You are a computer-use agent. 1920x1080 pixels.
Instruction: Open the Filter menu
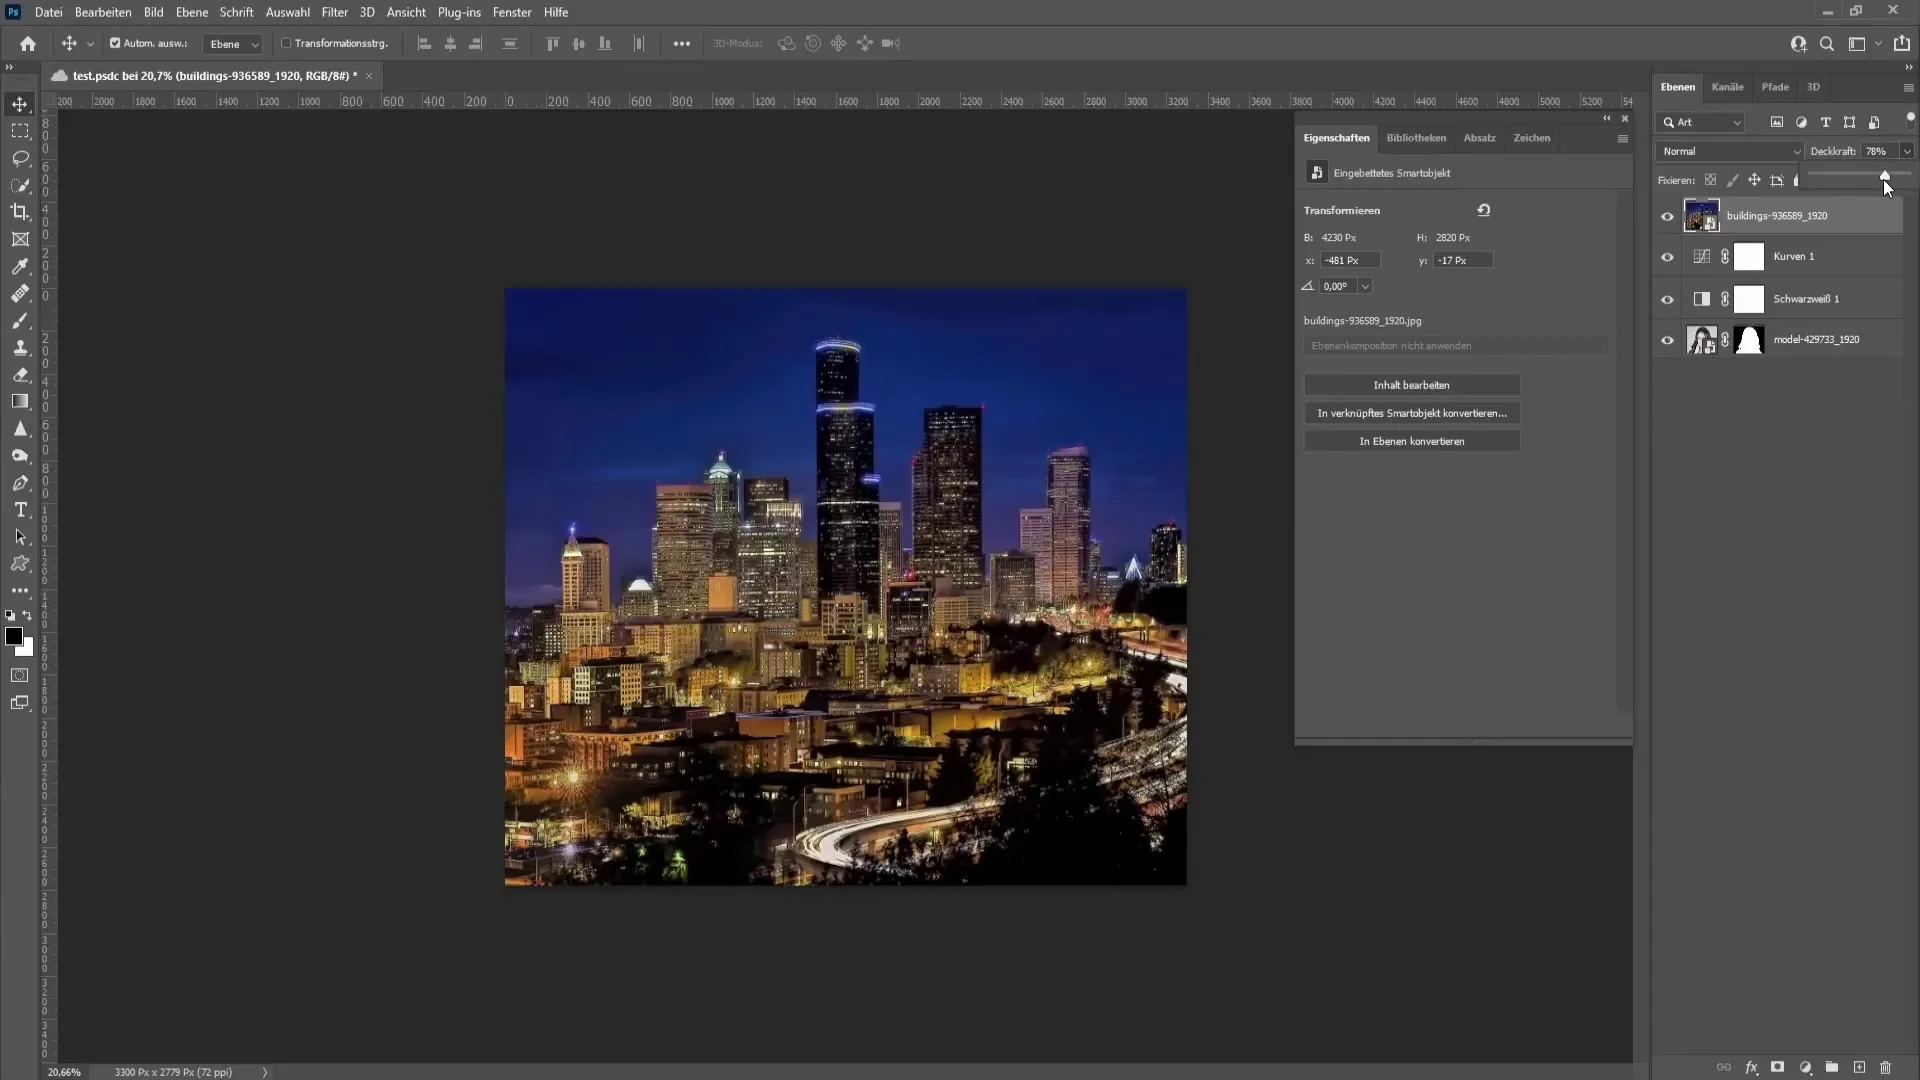[x=334, y=12]
